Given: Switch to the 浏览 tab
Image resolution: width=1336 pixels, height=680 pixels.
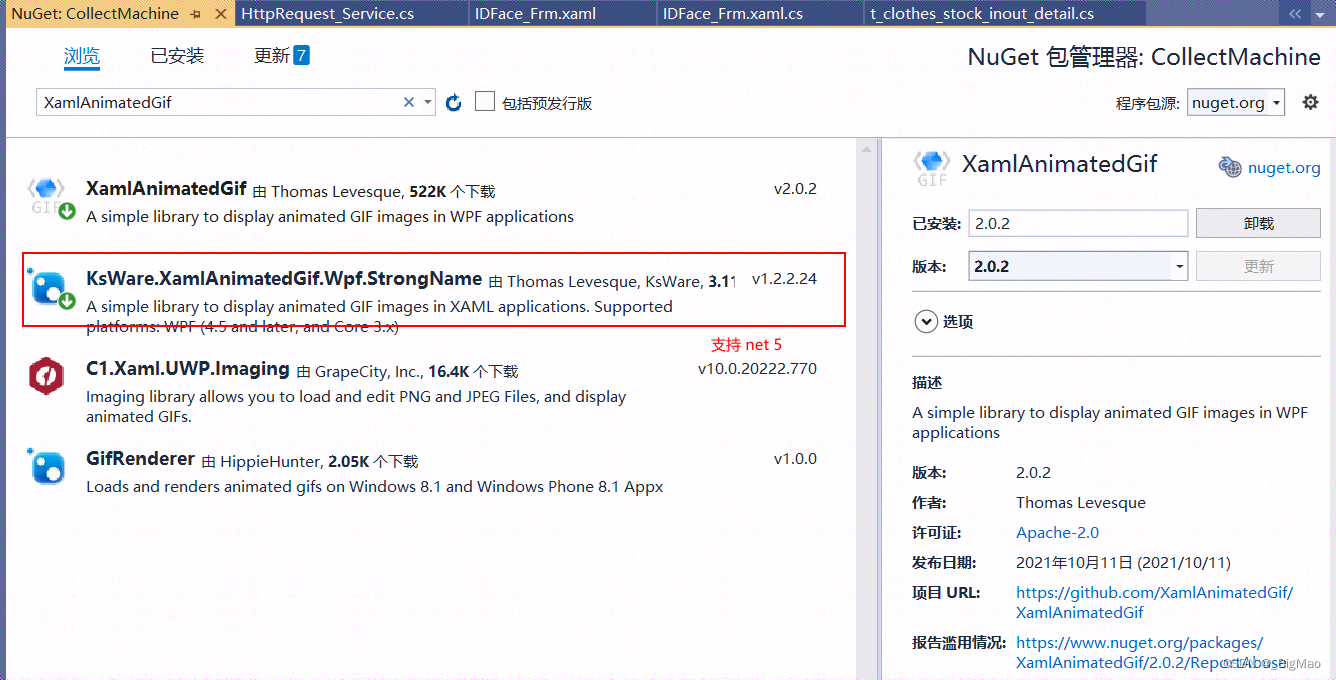Looking at the screenshot, I should pos(82,56).
